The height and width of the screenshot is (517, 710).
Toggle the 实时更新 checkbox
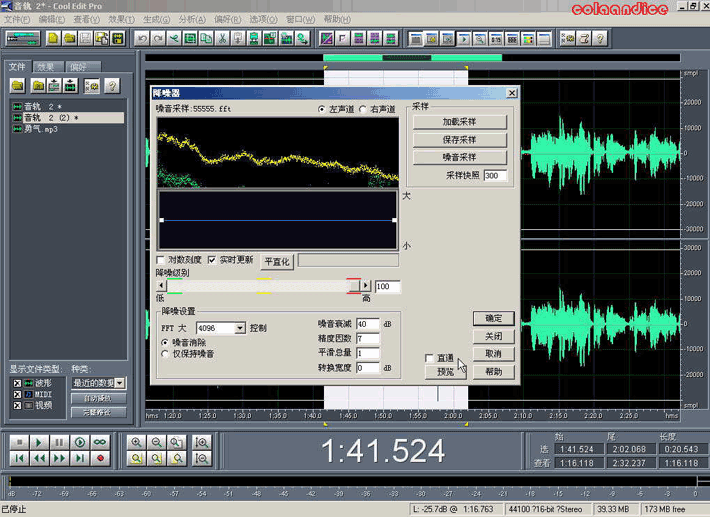coord(213,260)
